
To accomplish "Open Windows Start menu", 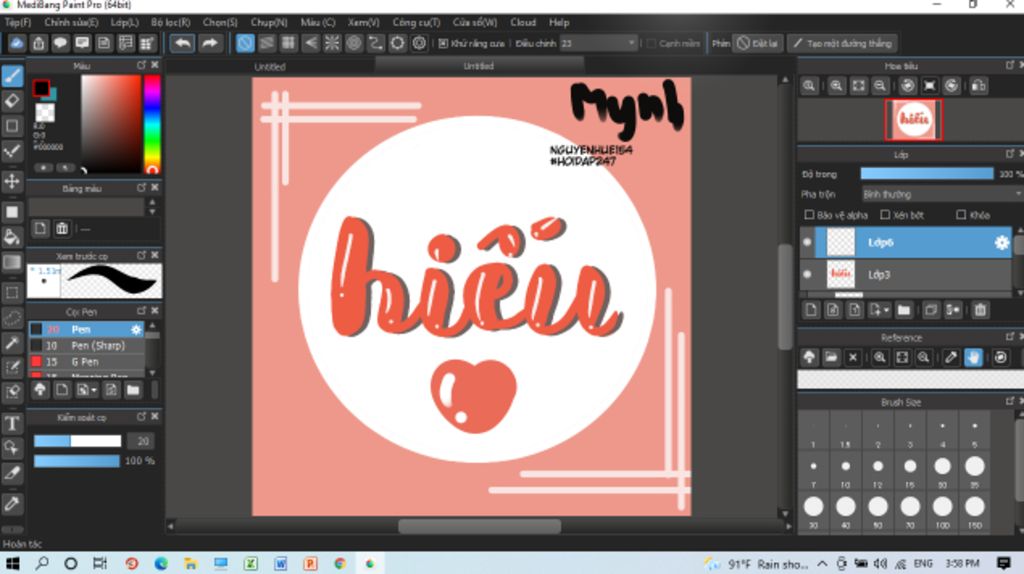I will (x=12, y=563).
